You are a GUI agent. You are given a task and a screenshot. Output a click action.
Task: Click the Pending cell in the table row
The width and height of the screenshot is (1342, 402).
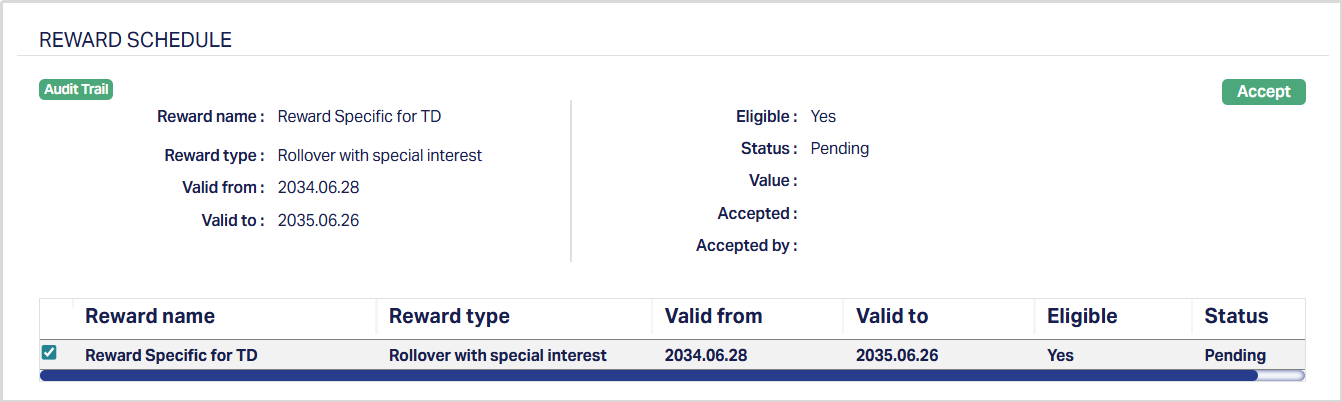[1235, 355]
